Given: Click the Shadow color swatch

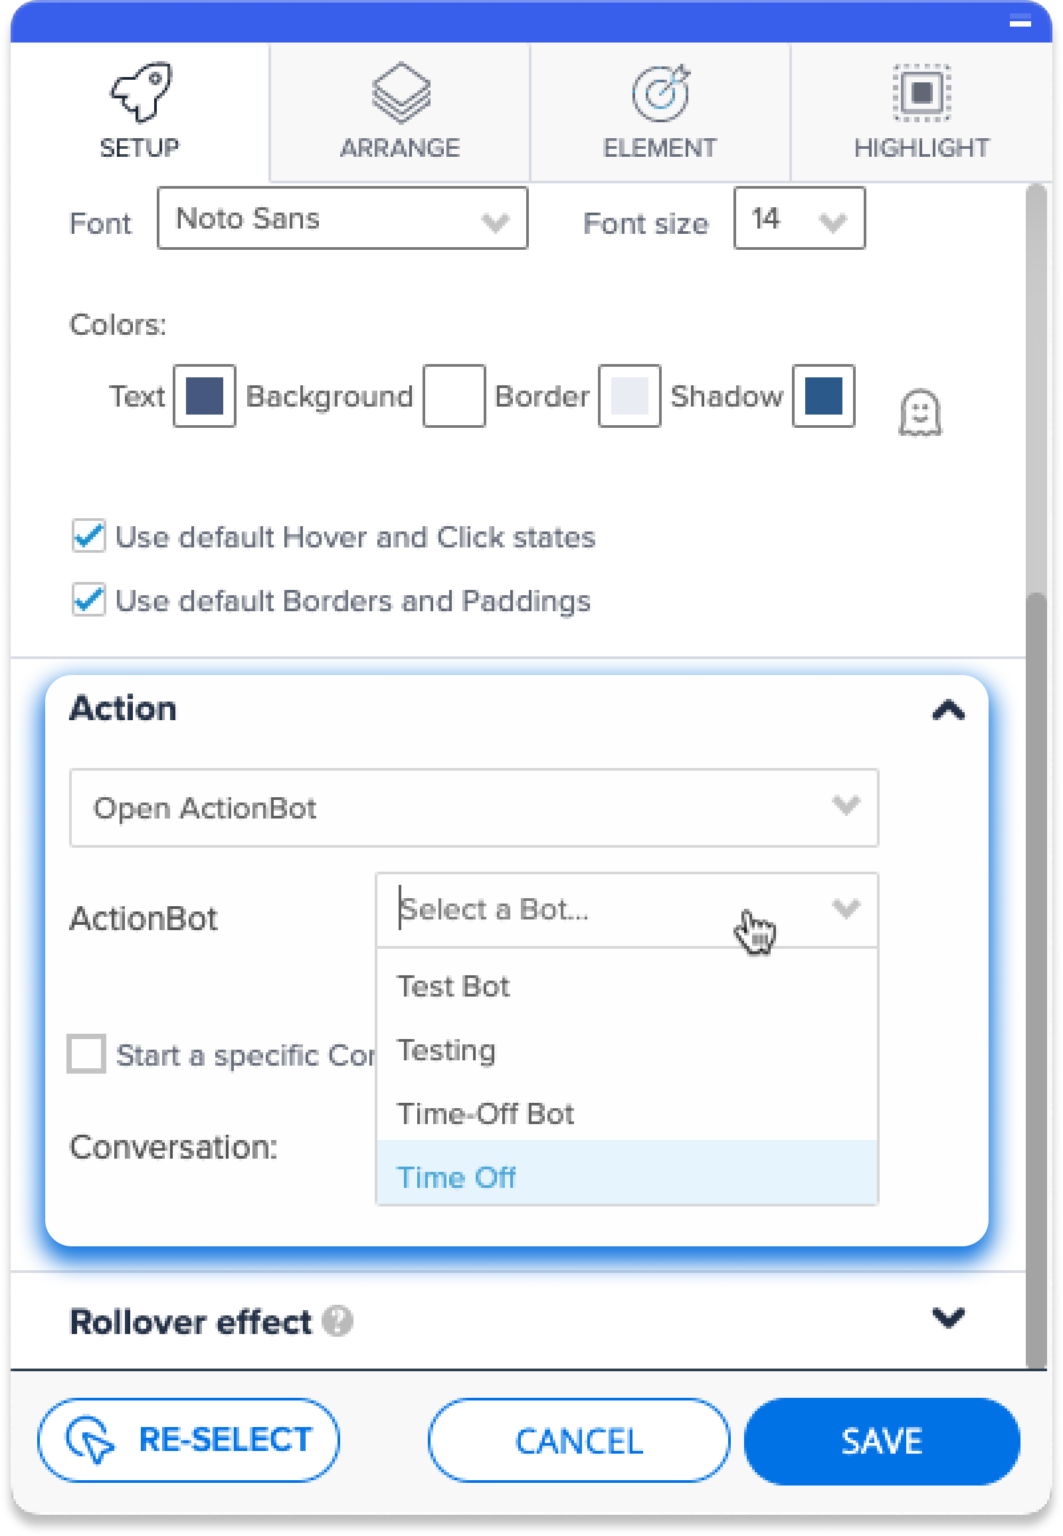Looking at the screenshot, I should click(822, 396).
